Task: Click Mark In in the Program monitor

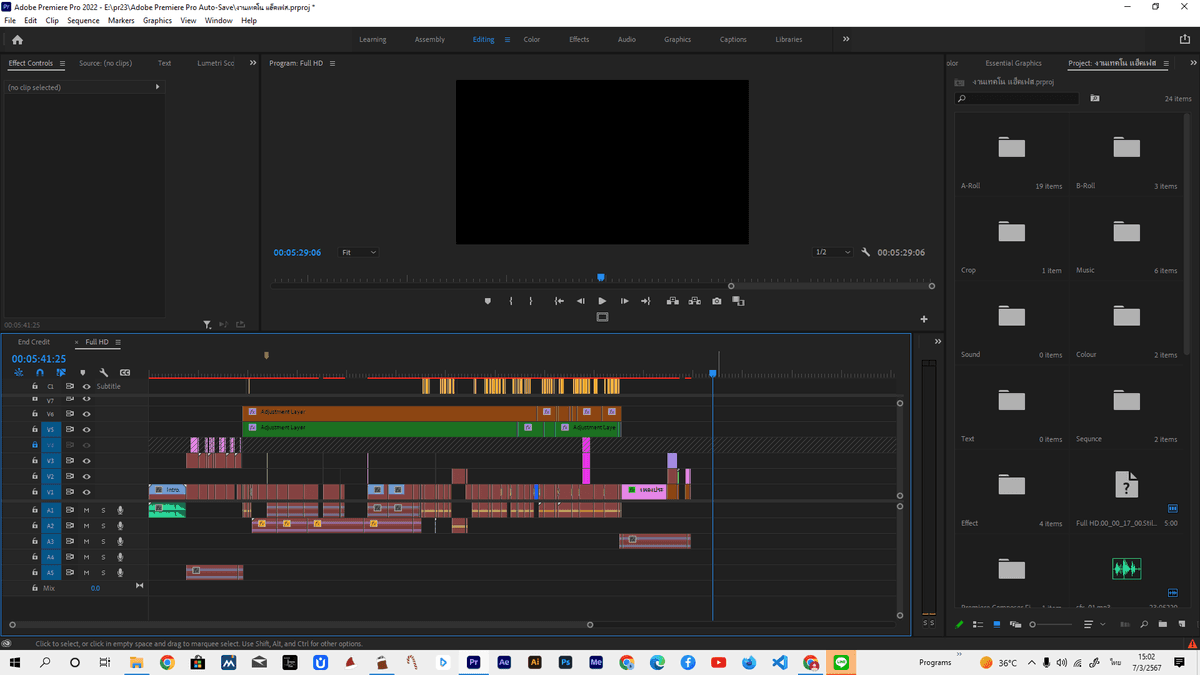Action: (510, 301)
